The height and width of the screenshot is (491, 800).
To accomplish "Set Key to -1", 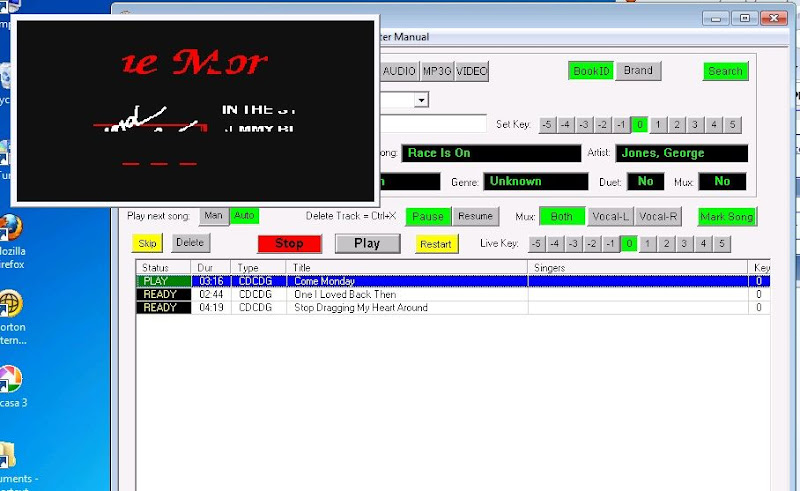I will [621, 125].
